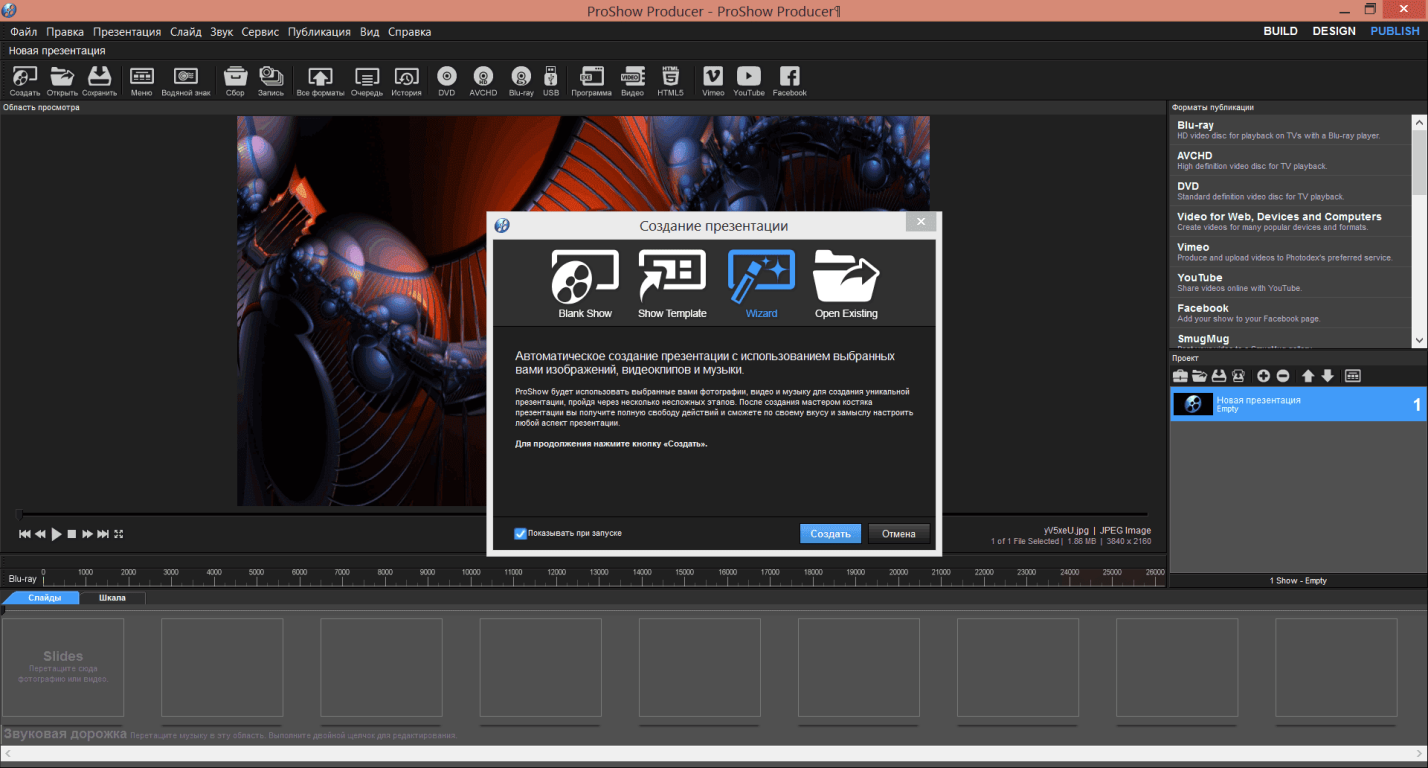This screenshot has width=1428, height=768.
Task: Click the Open Existing folder icon
Action: pyautogui.click(x=846, y=277)
